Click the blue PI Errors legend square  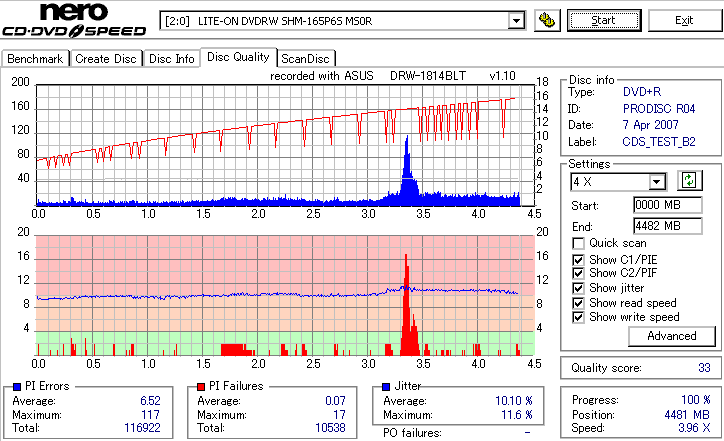click(17, 387)
